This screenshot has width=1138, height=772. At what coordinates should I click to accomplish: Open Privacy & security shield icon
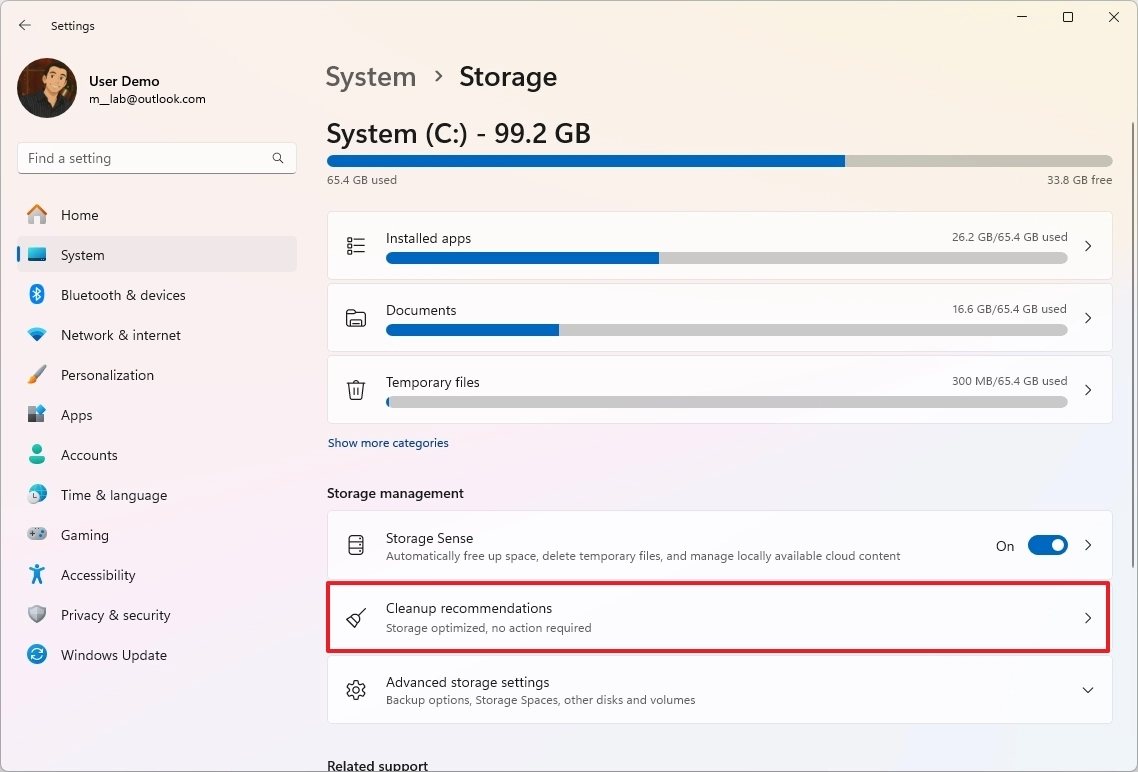click(x=37, y=615)
